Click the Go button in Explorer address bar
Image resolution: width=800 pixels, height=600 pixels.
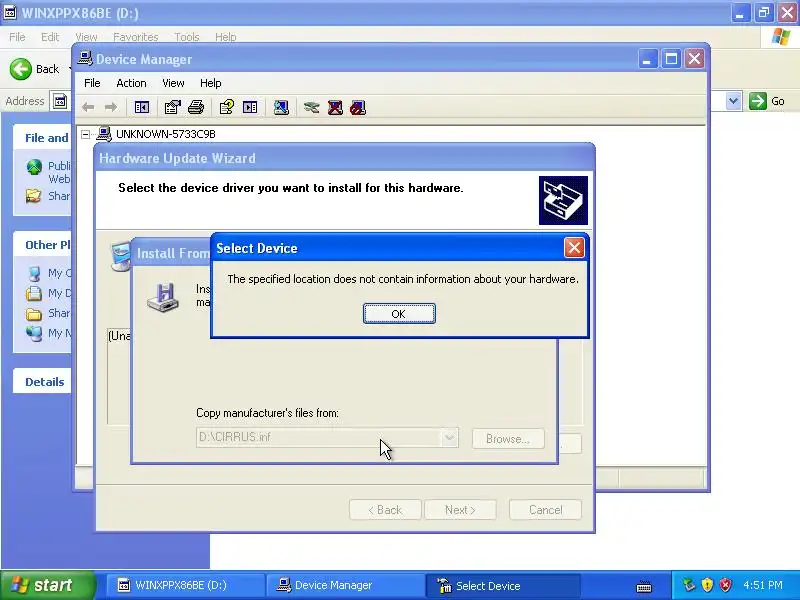click(767, 101)
